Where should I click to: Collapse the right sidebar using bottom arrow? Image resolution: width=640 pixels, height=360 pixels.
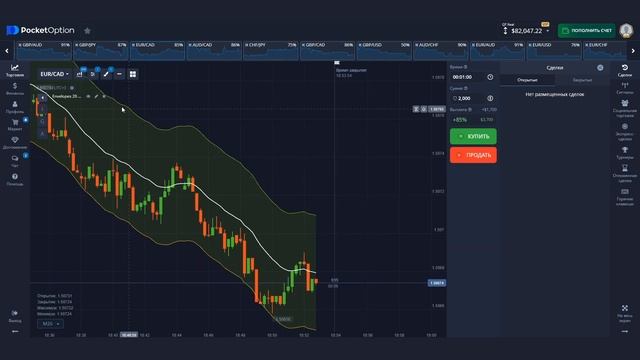coord(624,331)
